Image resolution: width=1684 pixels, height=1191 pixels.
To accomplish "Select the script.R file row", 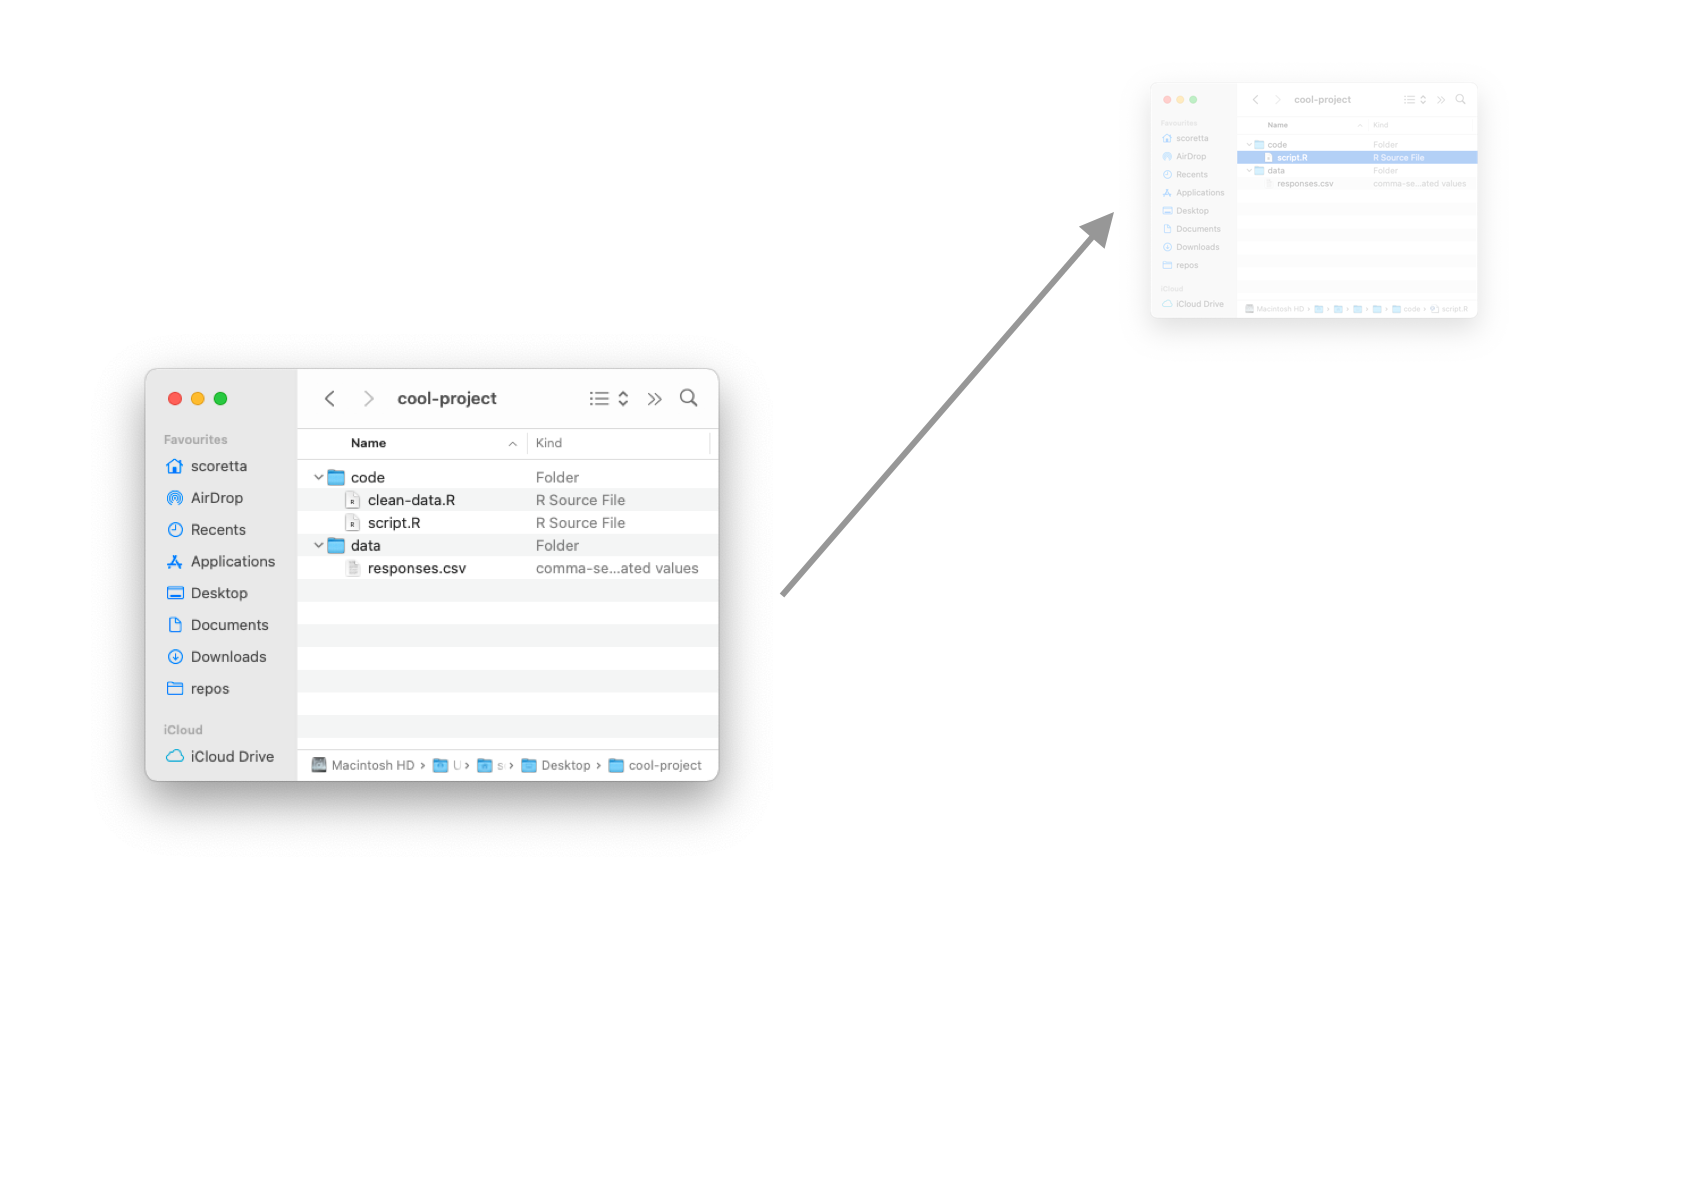I will click(x=394, y=523).
